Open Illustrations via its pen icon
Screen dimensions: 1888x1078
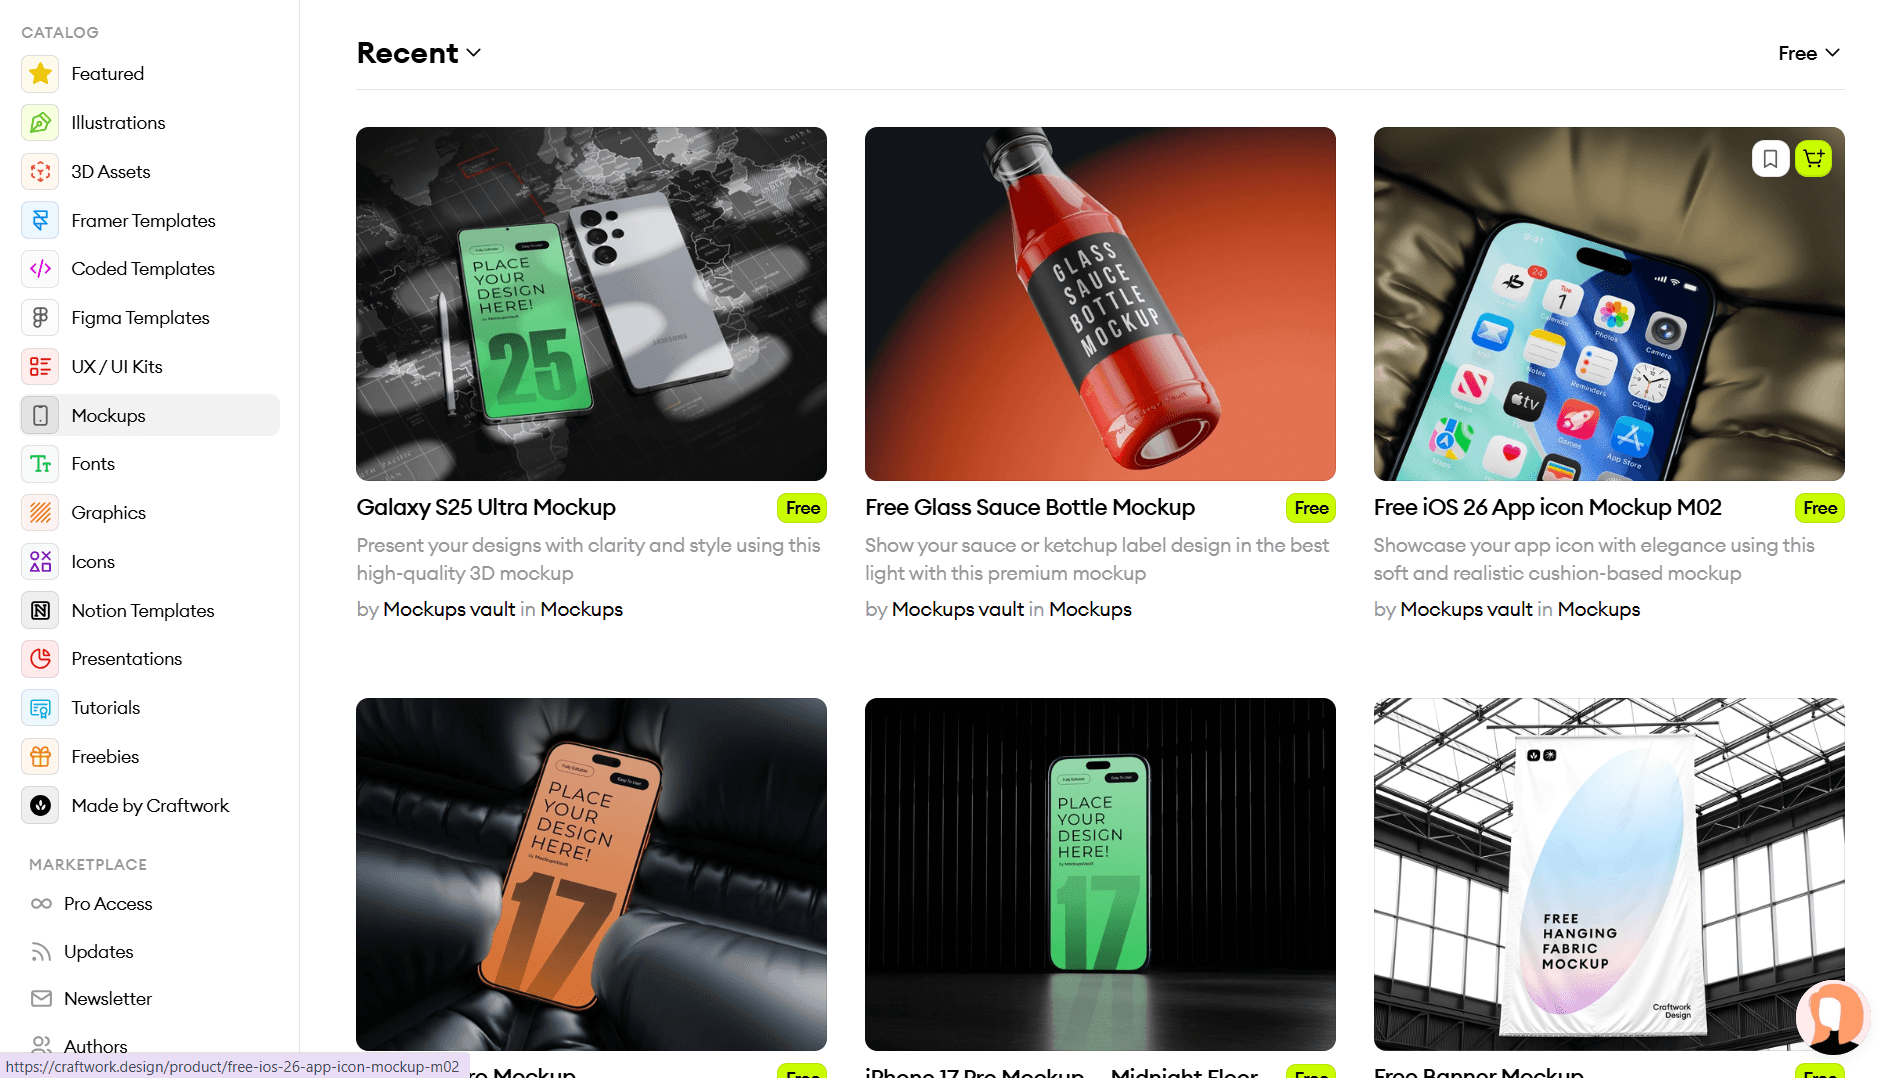pyautogui.click(x=40, y=123)
